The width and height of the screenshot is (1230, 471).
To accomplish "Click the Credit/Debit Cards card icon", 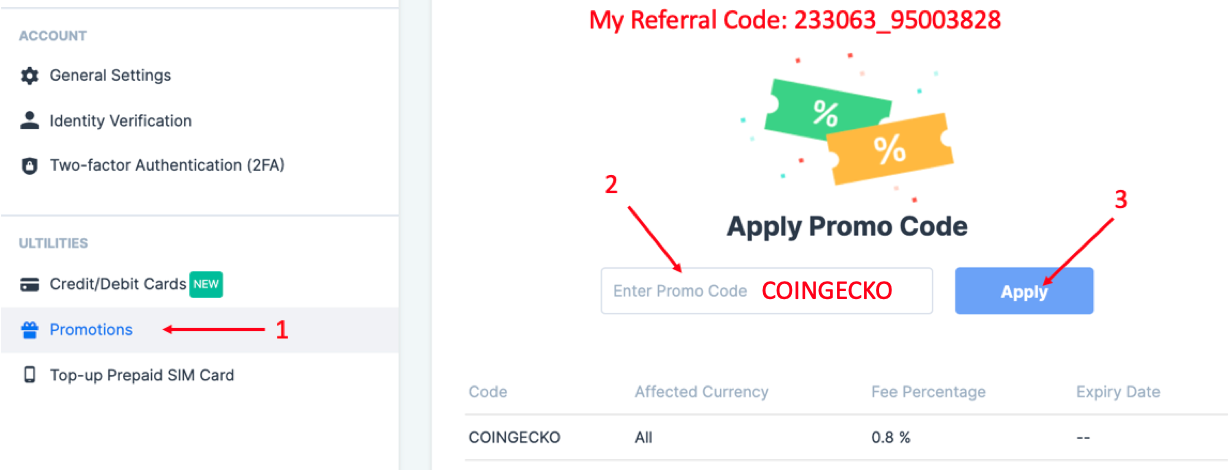I will pyautogui.click(x=30, y=285).
